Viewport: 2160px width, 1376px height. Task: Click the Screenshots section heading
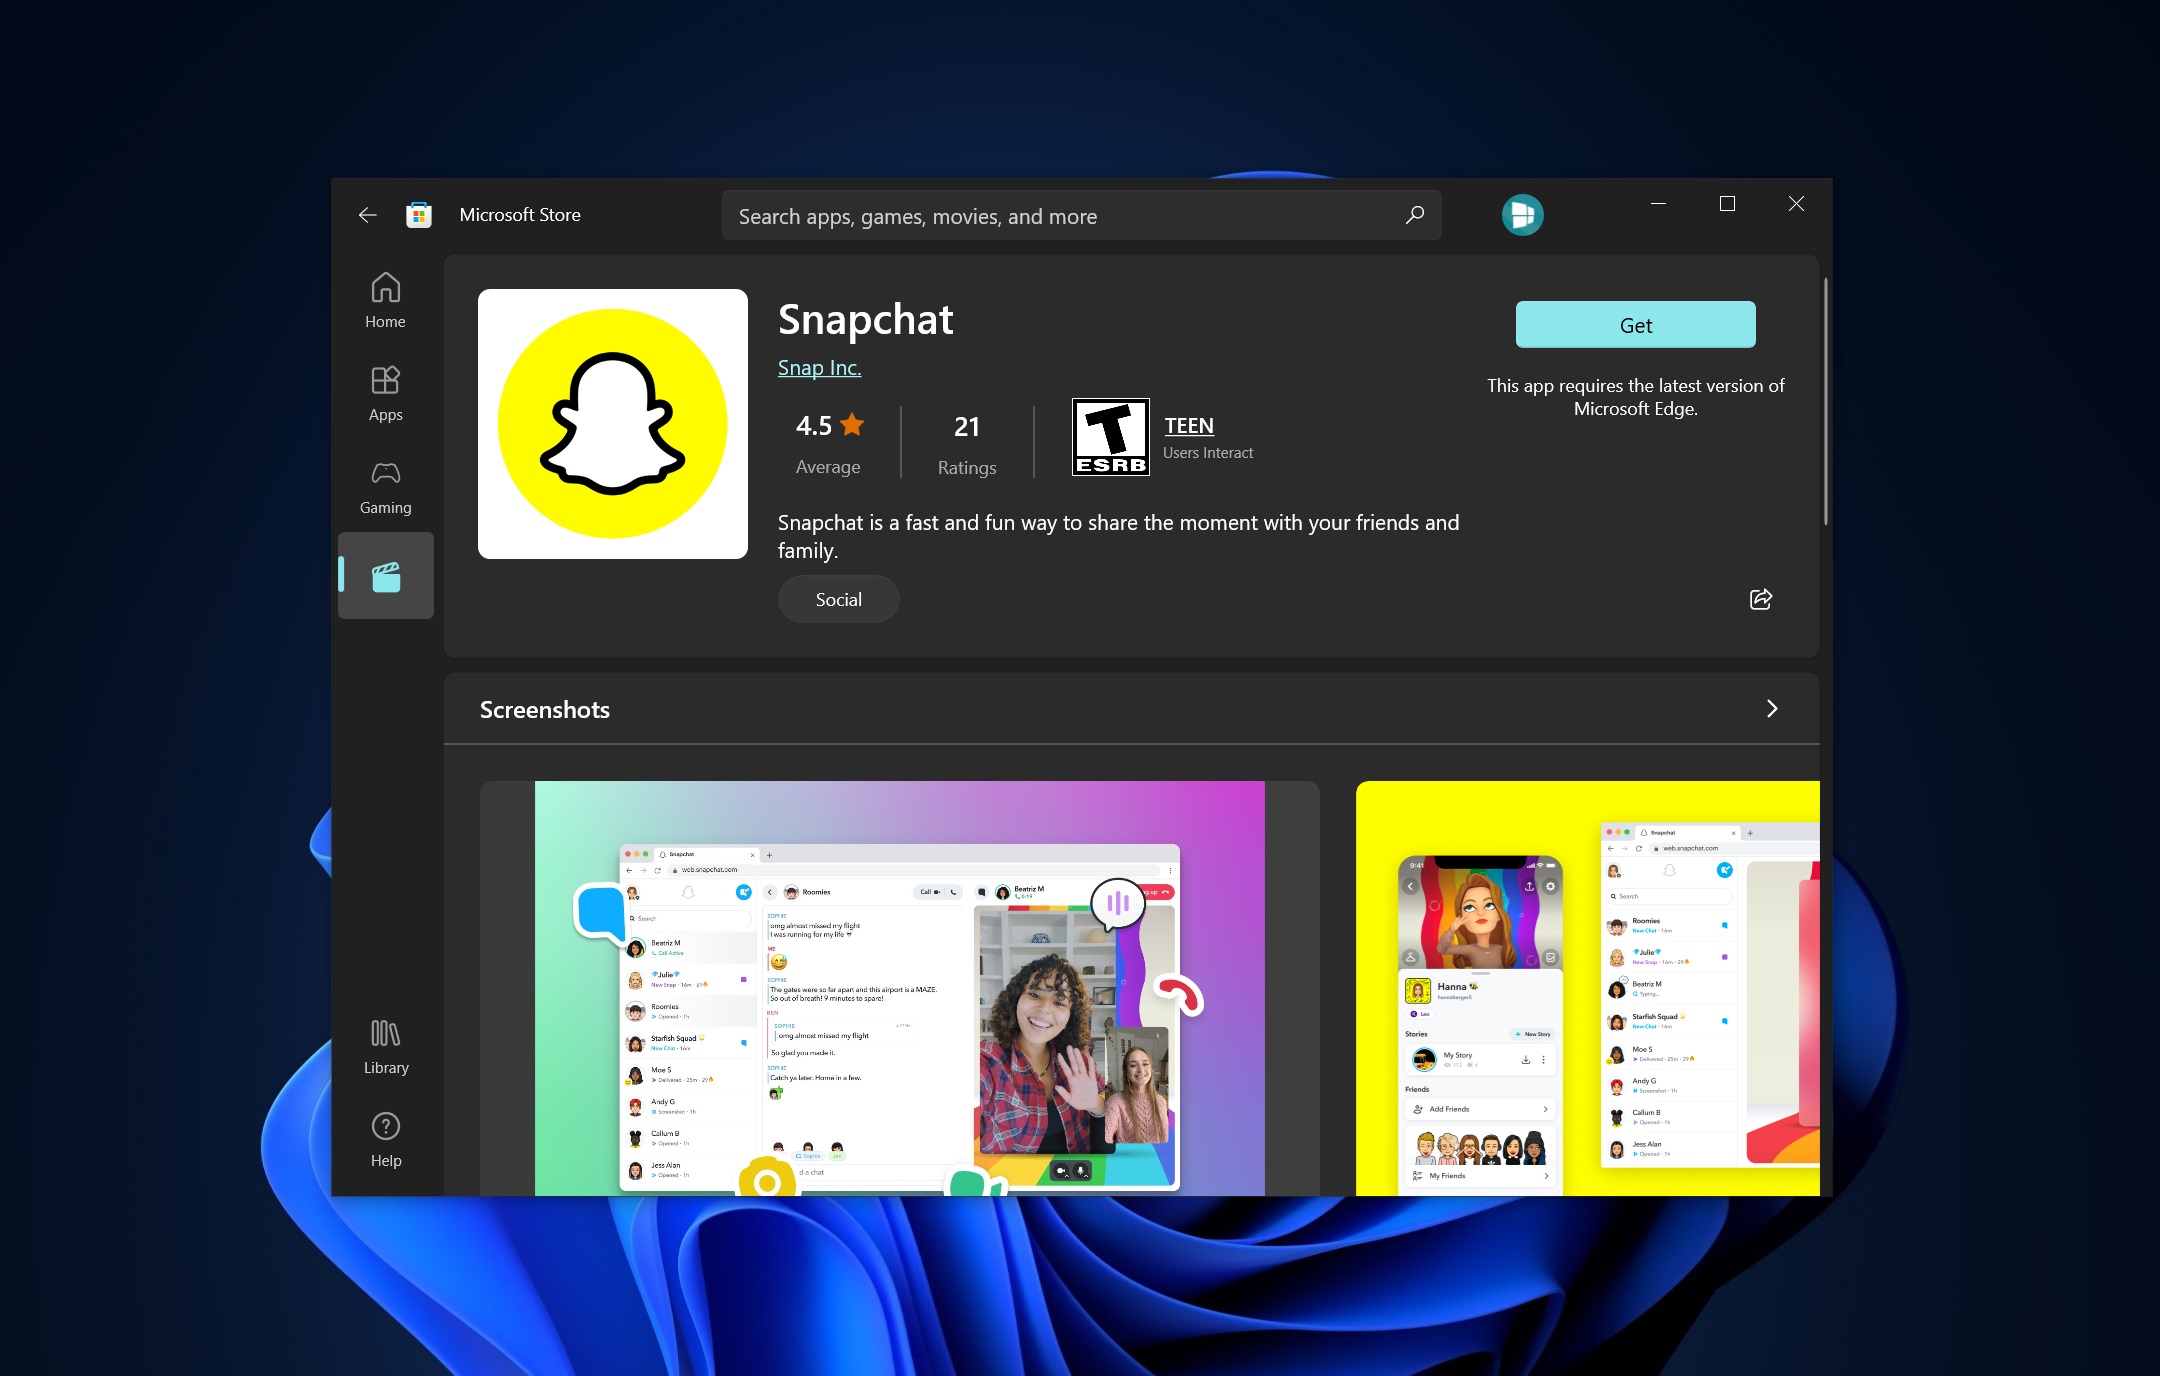[x=545, y=710]
